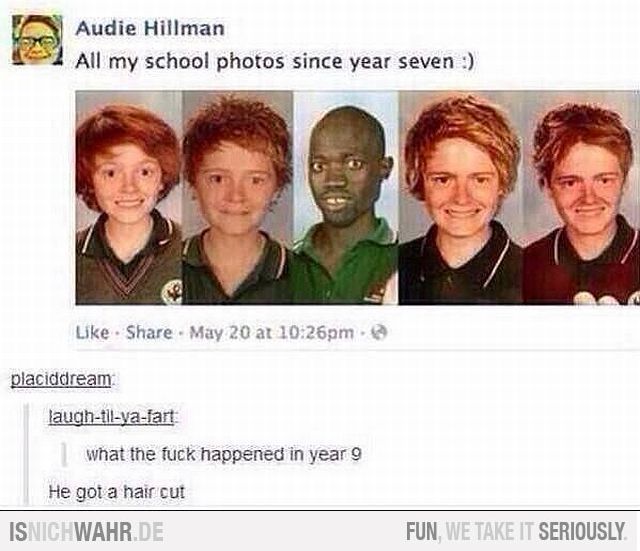The width and height of the screenshot is (640, 551).
Task: Click the Share link under the post
Action: coord(149,333)
